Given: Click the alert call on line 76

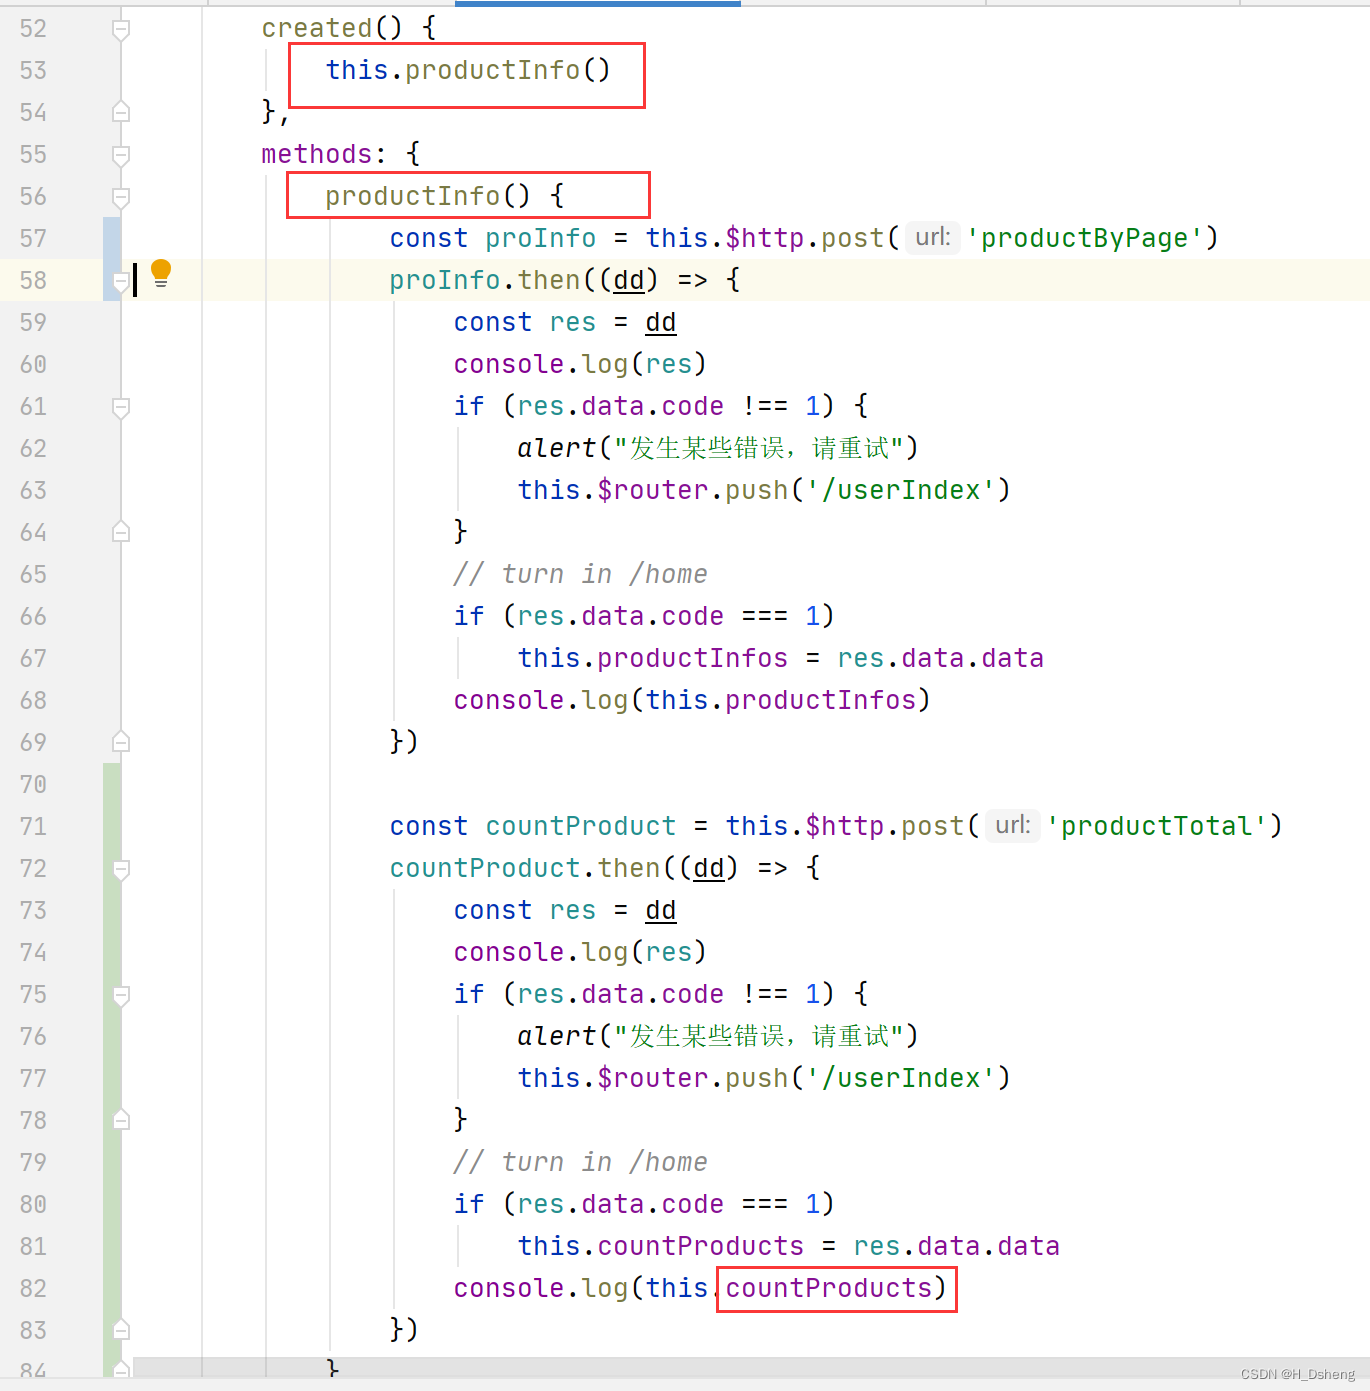Looking at the screenshot, I should (717, 1036).
